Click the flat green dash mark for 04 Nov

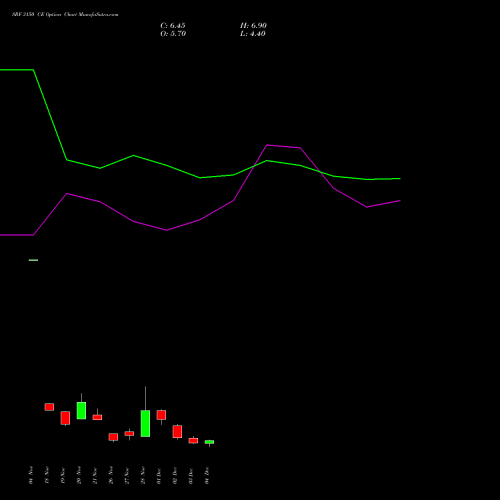pyautogui.click(x=33, y=260)
